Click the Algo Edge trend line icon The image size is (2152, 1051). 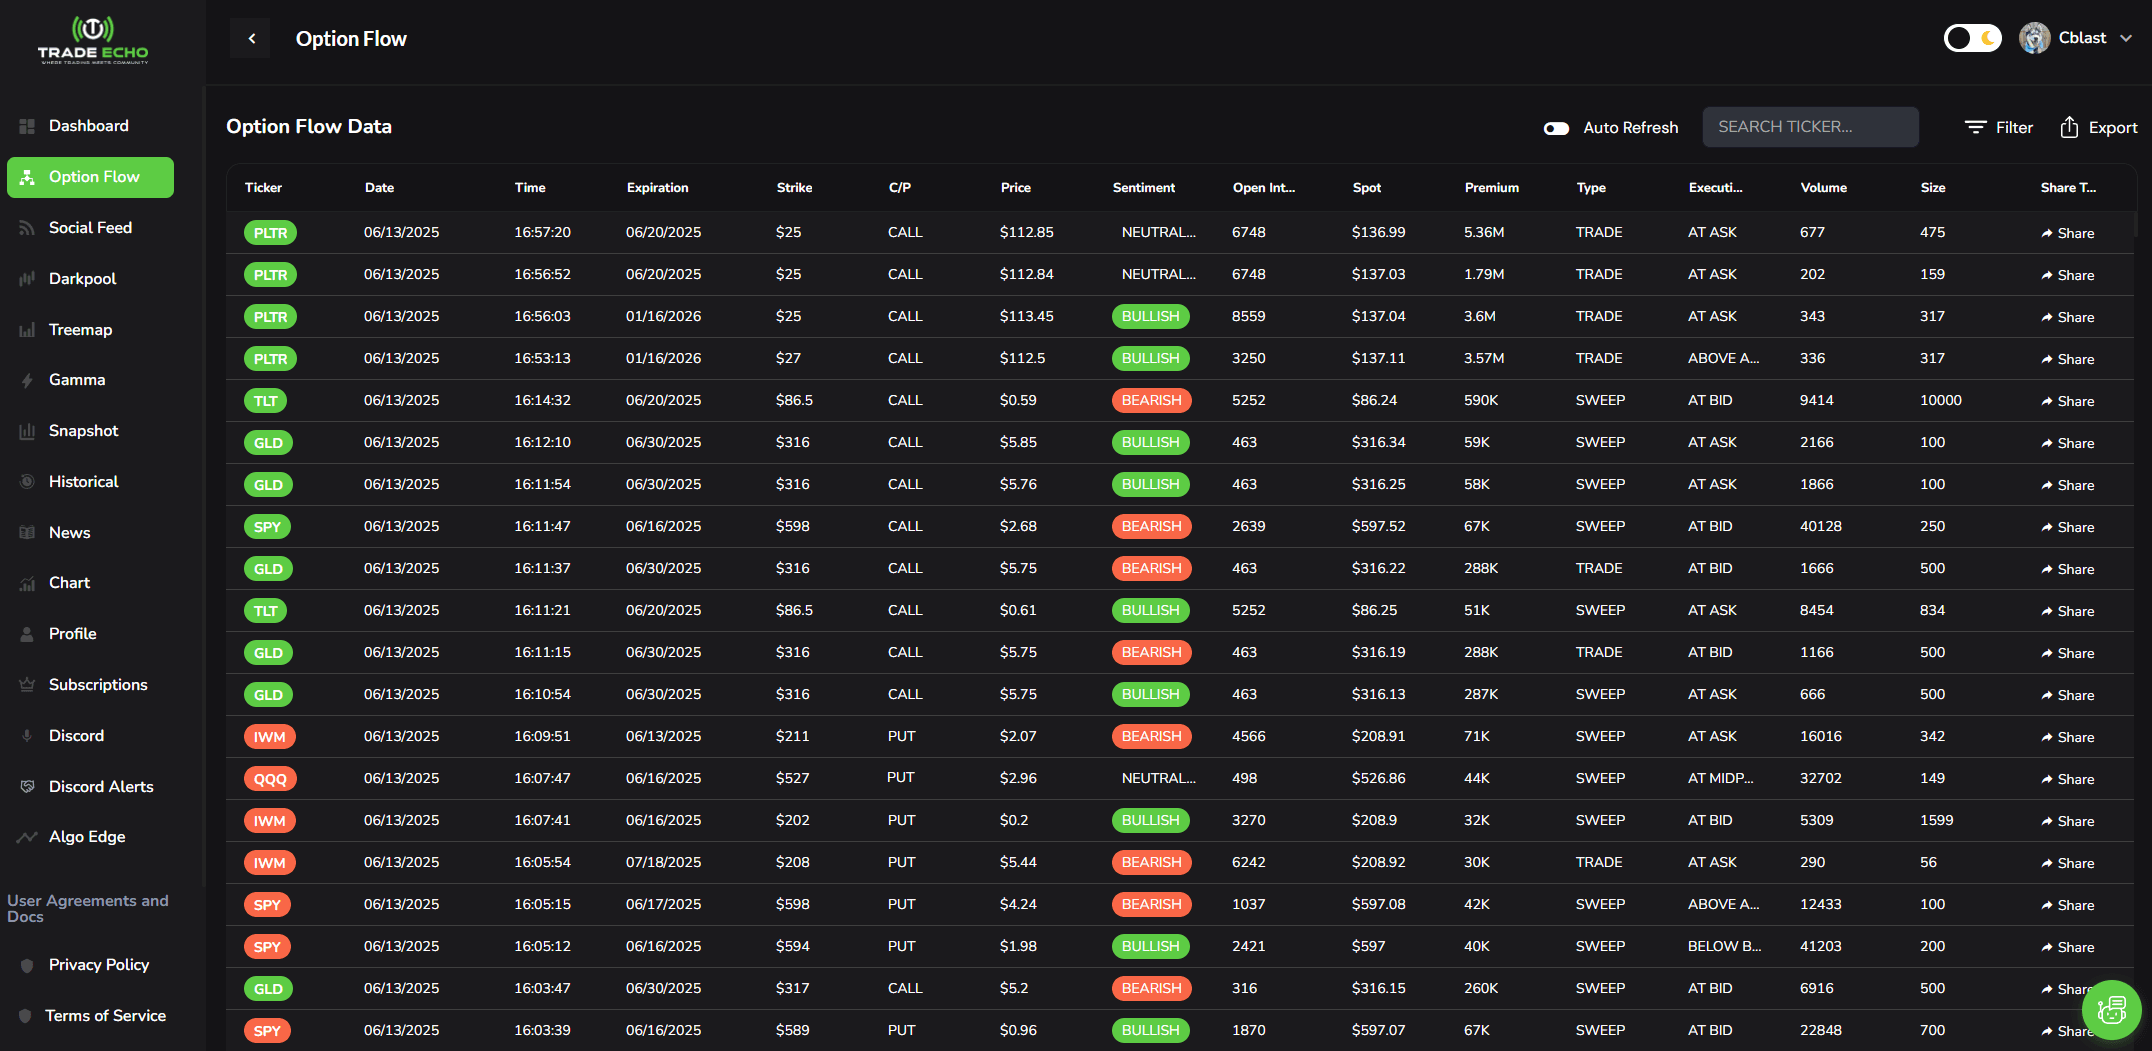click(x=27, y=837)
